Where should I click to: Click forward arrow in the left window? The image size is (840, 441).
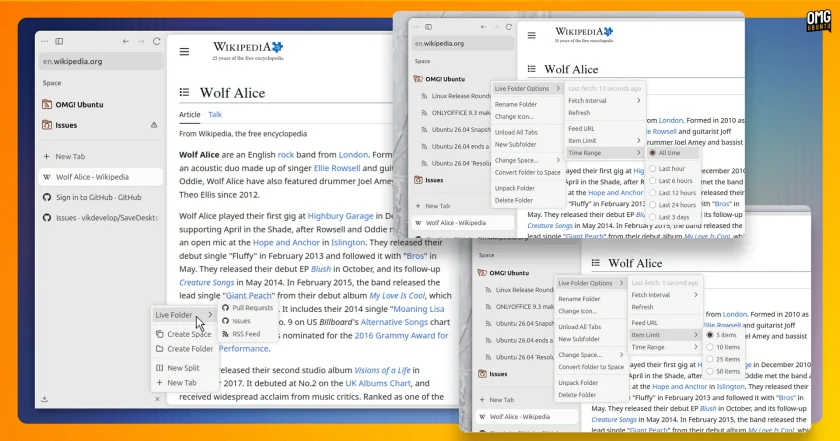[x=141, y=41]
